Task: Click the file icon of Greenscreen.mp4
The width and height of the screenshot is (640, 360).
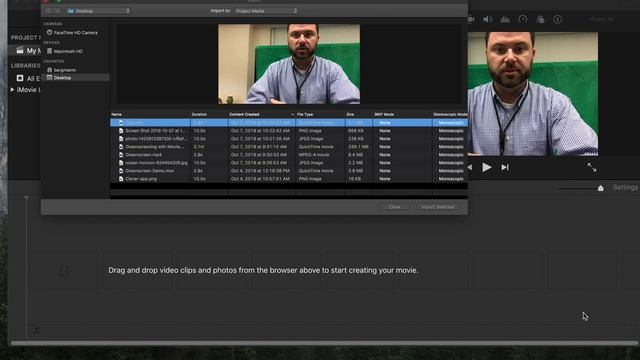Action: pyautogui.click(x=121, y=155)
